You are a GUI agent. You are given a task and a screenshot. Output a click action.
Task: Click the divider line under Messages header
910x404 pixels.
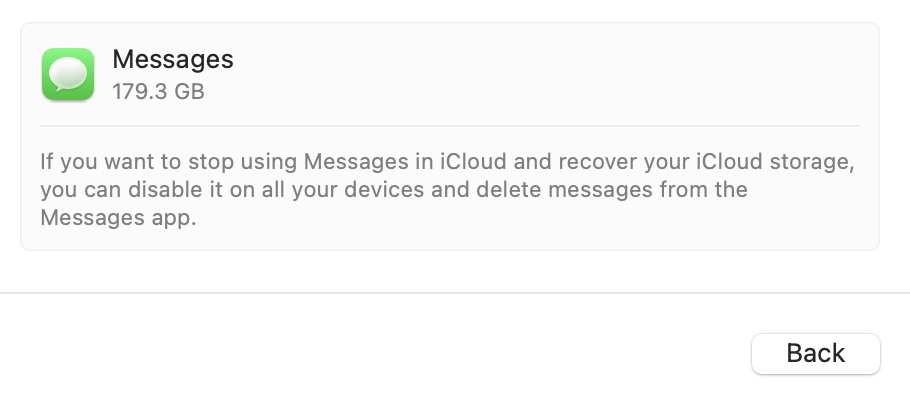coord(450,126)
